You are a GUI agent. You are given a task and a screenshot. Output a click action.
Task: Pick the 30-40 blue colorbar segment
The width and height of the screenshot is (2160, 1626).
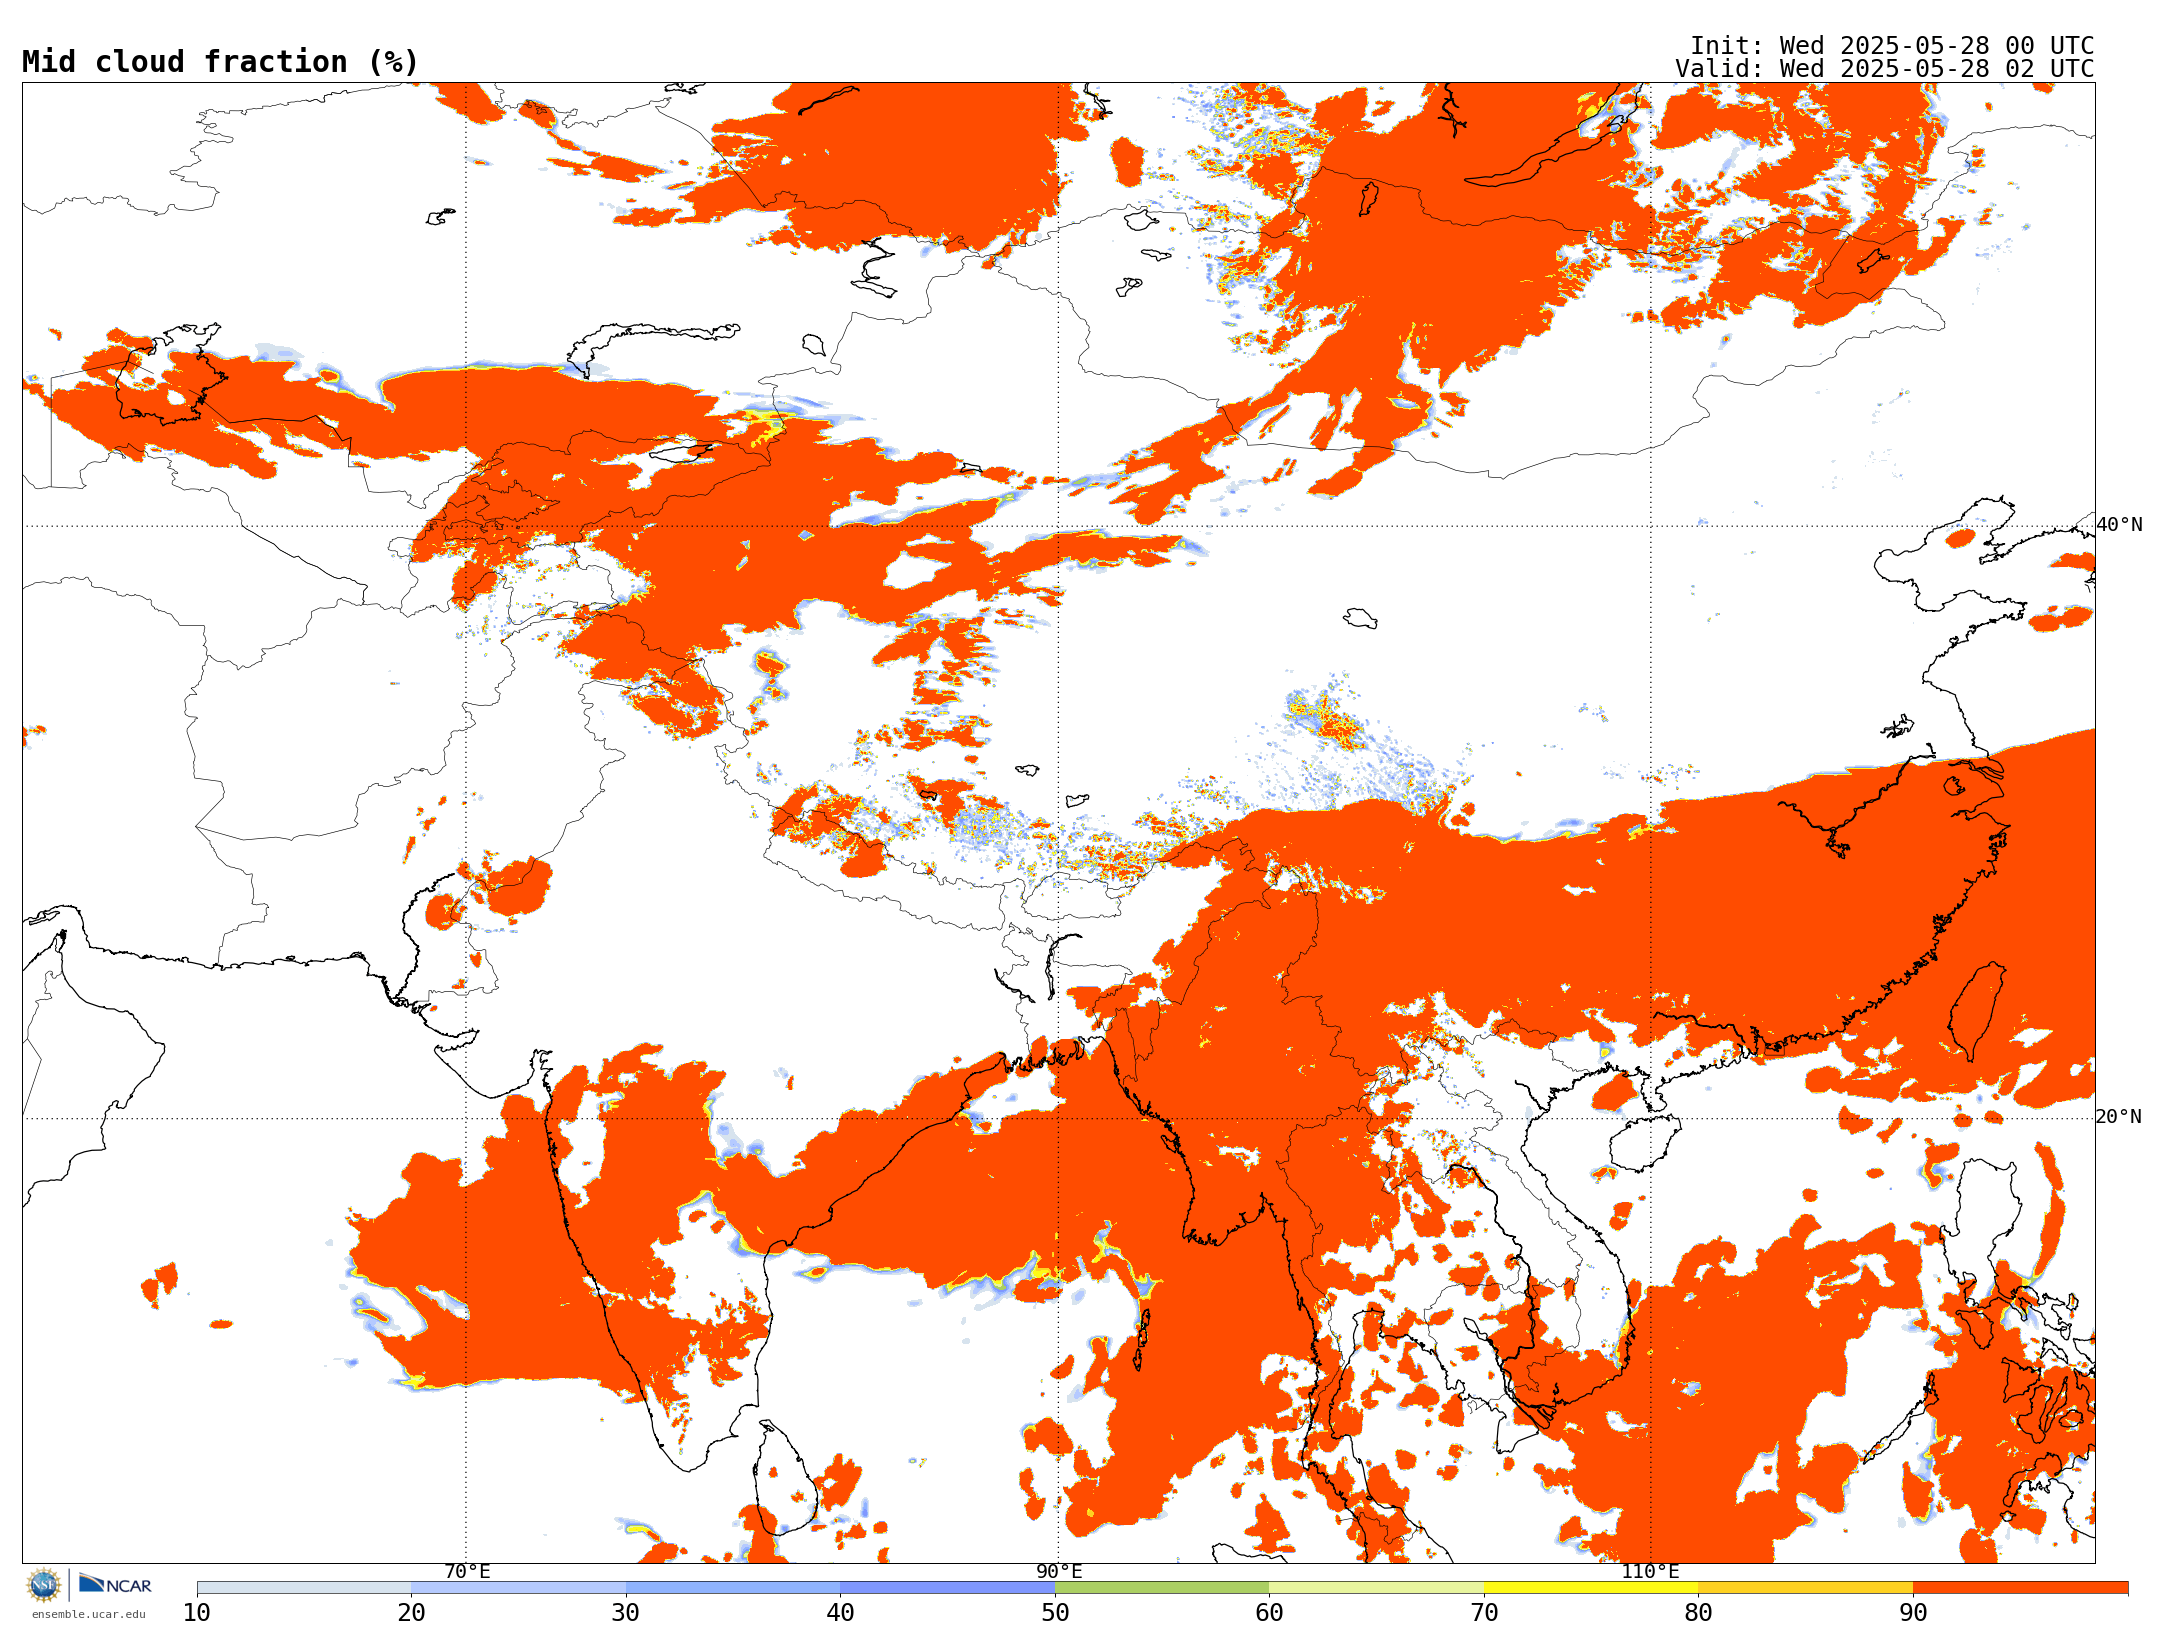pyautogui.click(x=733, y=1588)
